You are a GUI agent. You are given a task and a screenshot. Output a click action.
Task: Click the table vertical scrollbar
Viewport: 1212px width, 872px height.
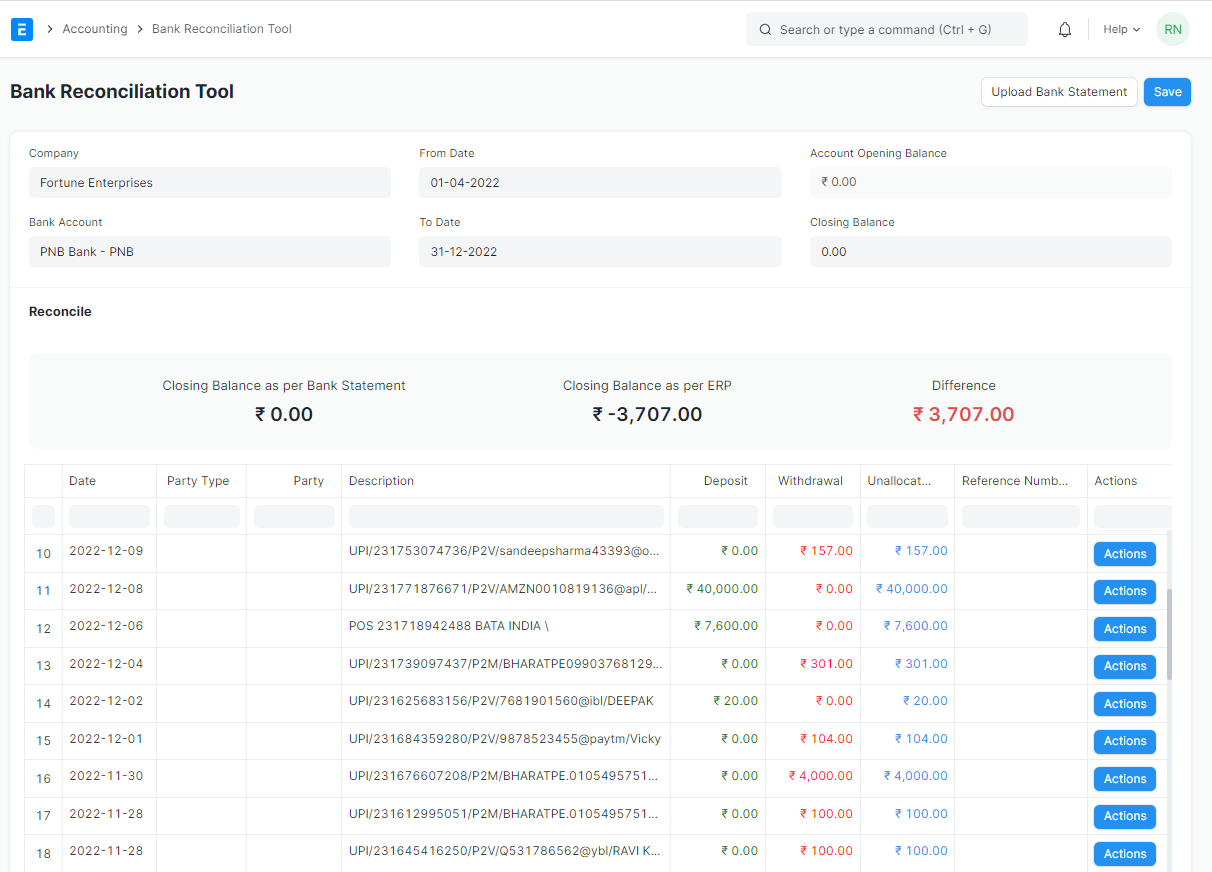1169,634
